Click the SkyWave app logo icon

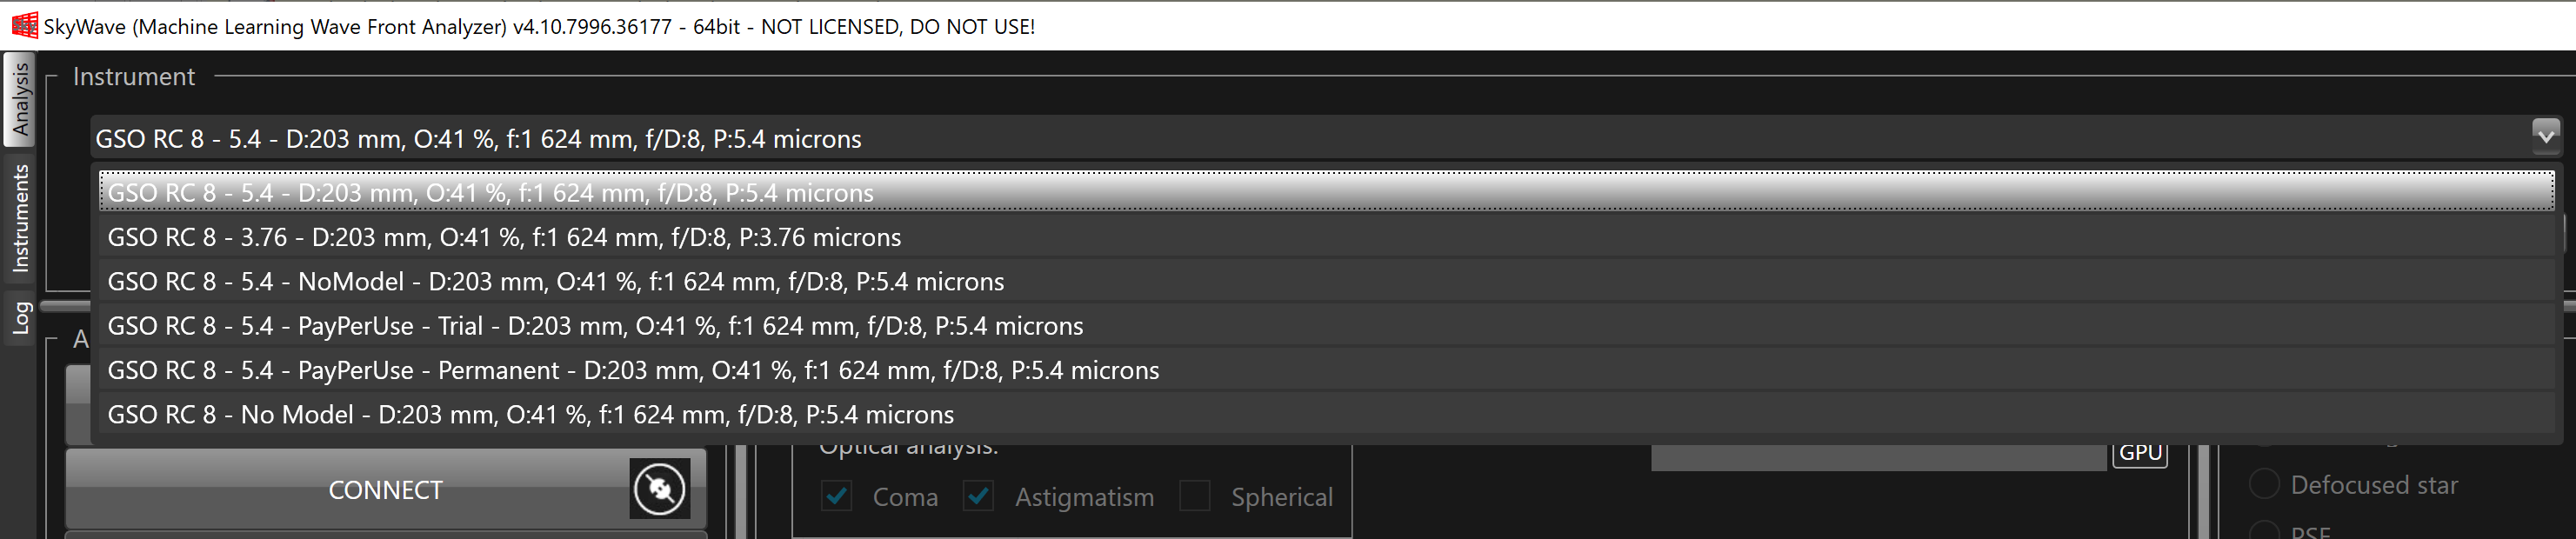[24, 26]
